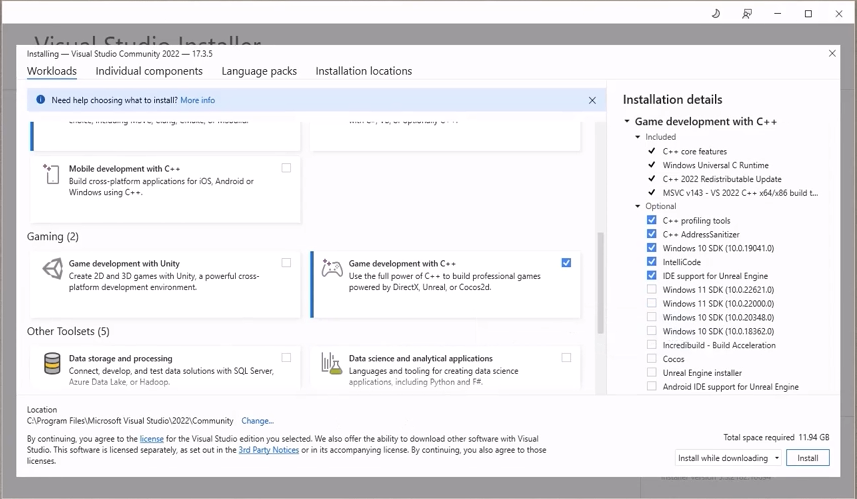Toggle dark mode via the moon icon
Viewport: 857px width, 499px height.
(715, 14)
